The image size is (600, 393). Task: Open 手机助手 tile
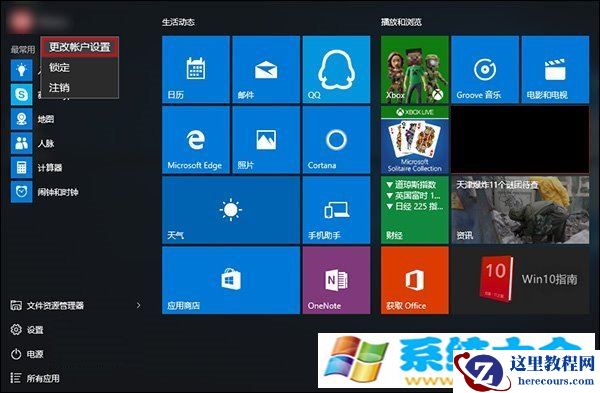[336, 210]
